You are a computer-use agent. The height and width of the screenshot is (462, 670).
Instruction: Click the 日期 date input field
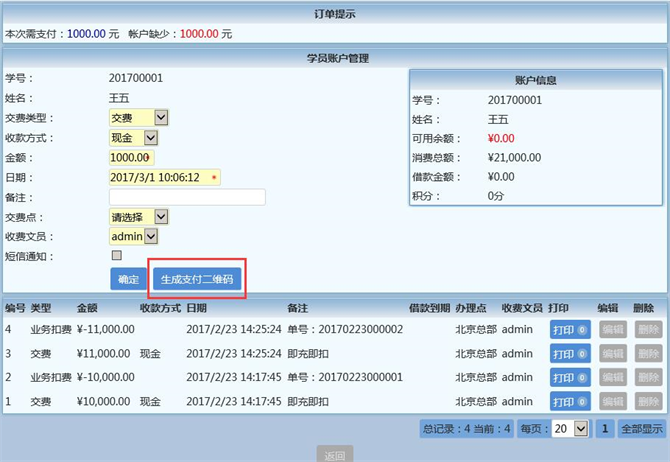pos(164,177)
